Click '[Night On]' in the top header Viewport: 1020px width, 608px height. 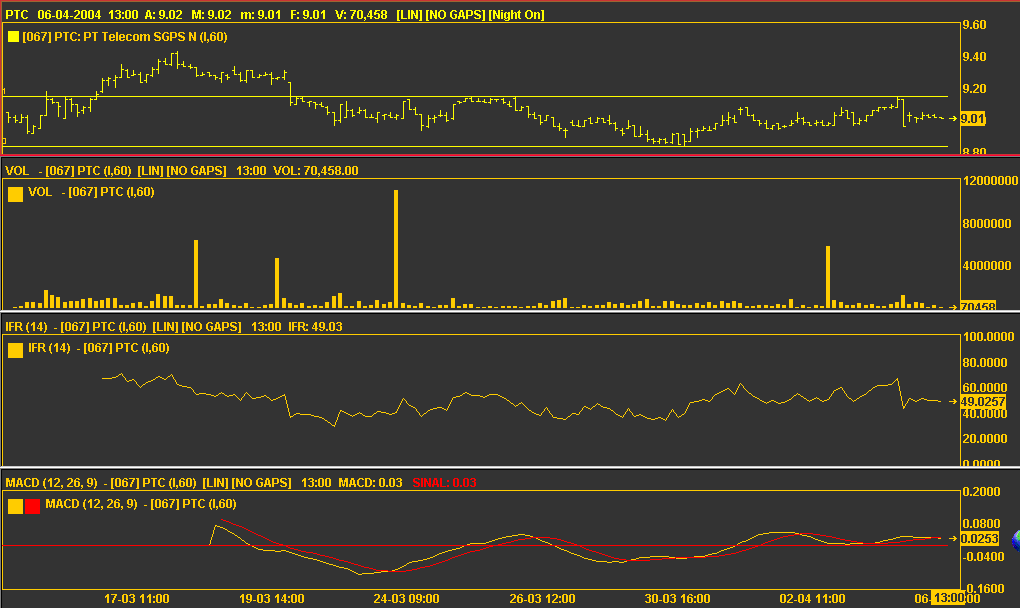click(x=516, y=14)
